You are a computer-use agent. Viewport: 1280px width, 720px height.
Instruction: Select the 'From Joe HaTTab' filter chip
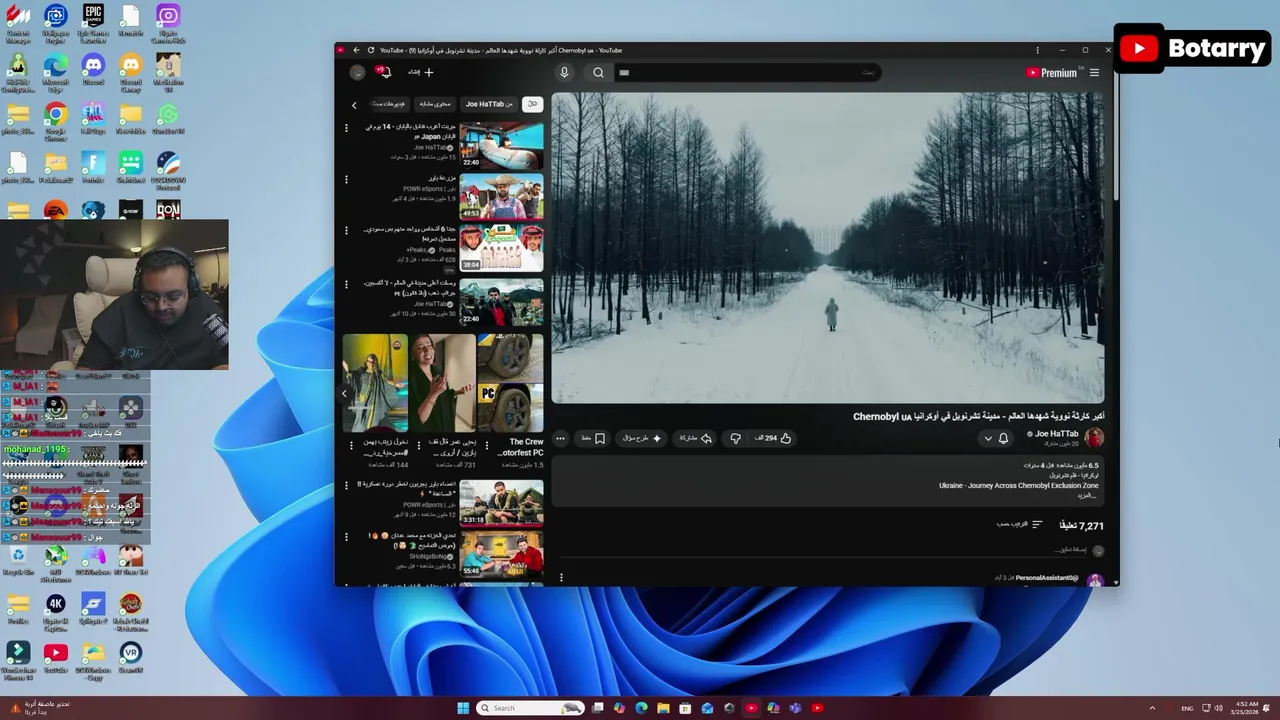(489, 104)
